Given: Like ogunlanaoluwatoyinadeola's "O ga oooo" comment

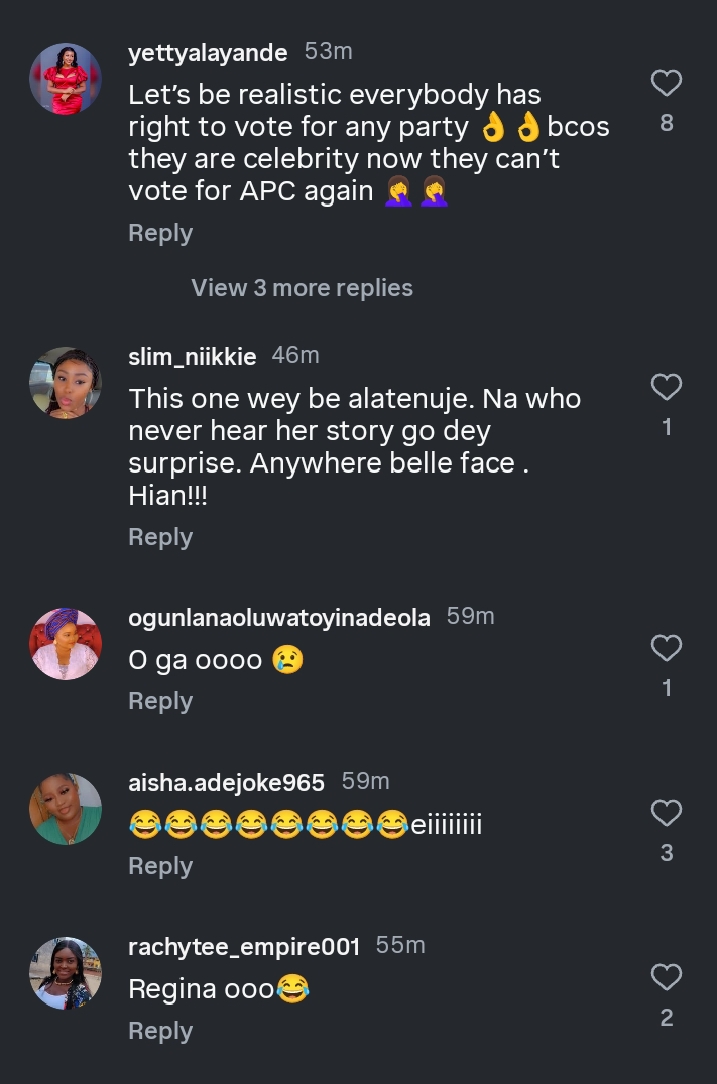Looking at the screenshot, I should click(x=666, y=649).
